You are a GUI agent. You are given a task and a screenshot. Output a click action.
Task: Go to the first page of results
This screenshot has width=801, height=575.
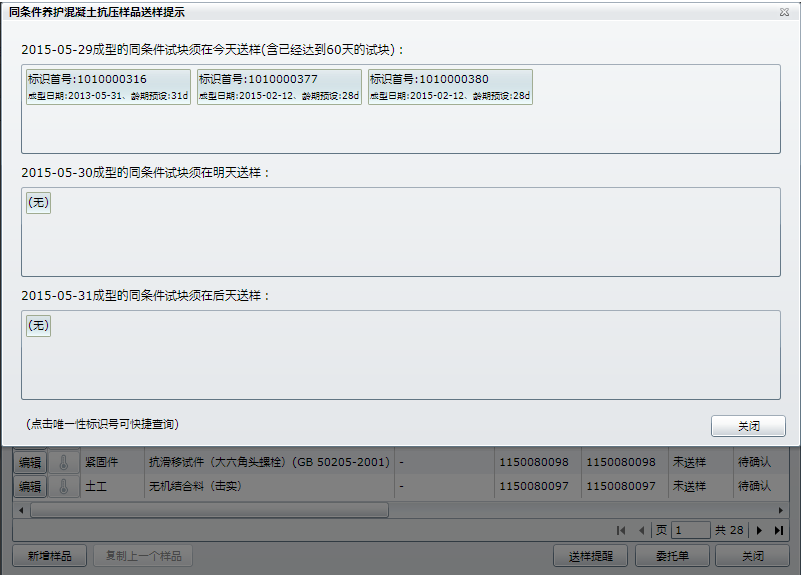coord(621,530)
